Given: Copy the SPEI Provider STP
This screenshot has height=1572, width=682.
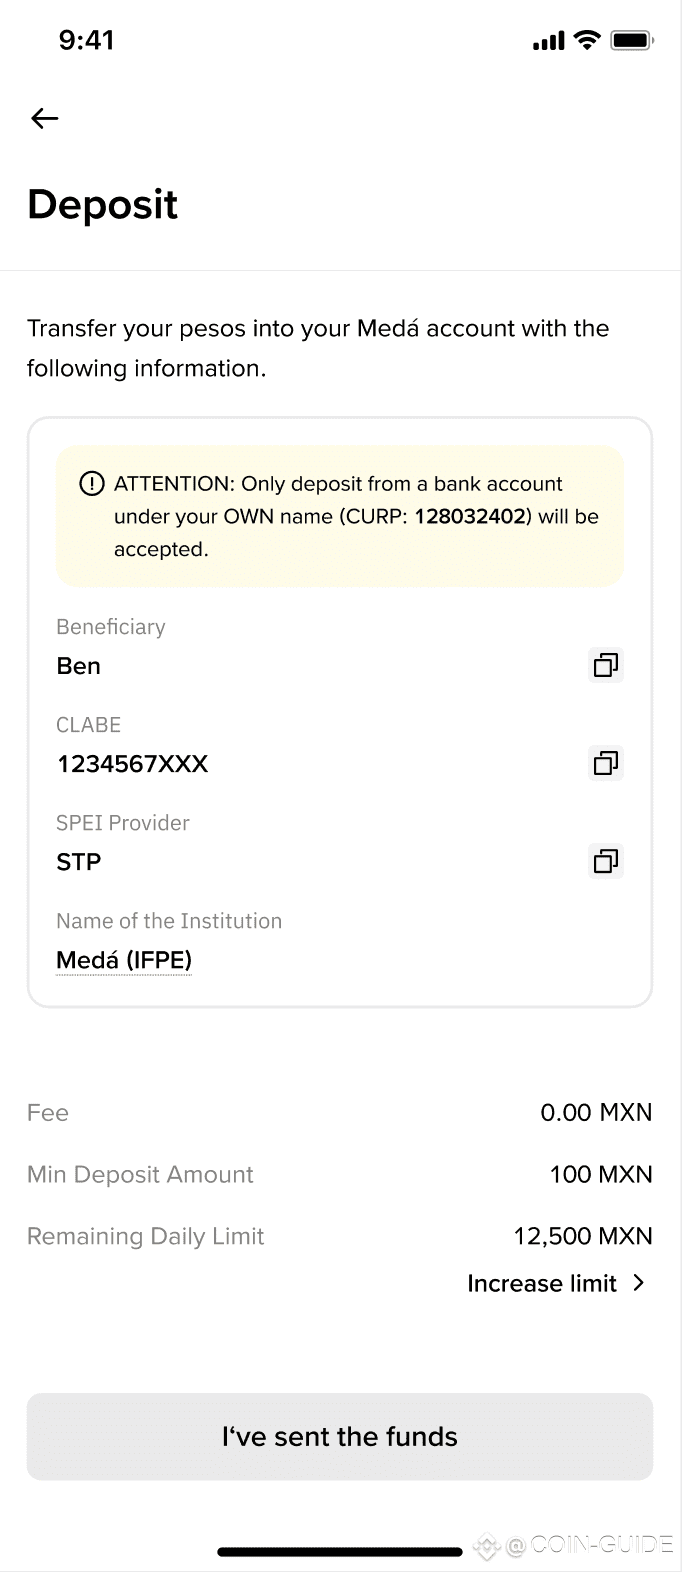Looking at the screenshot, I should pos(606,861).
